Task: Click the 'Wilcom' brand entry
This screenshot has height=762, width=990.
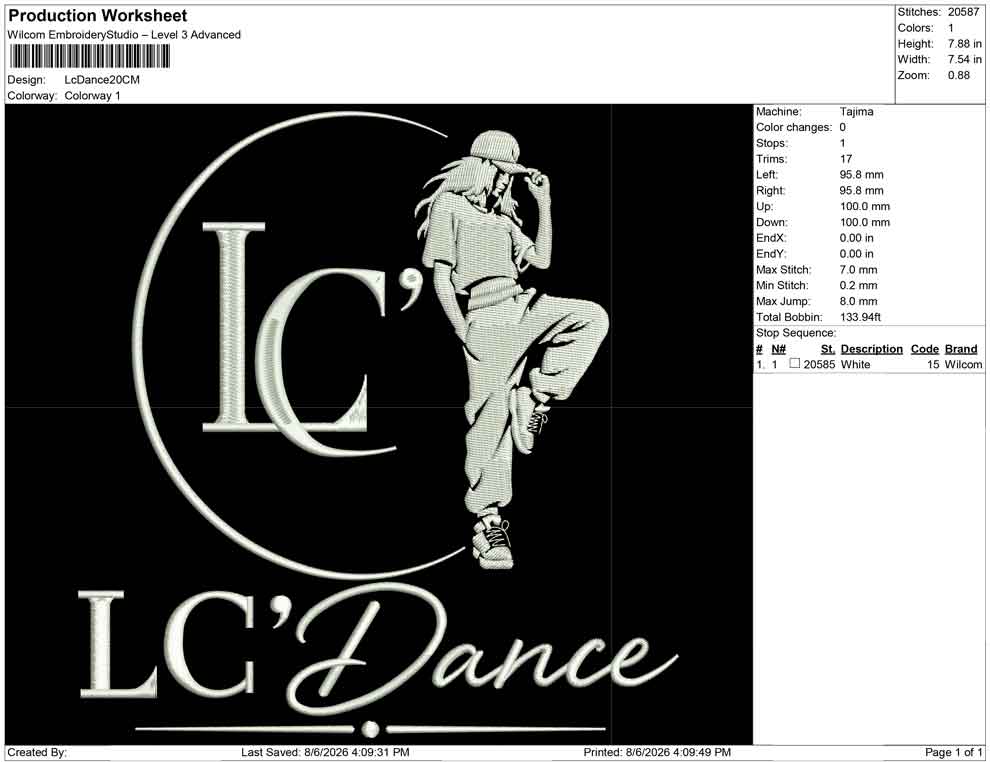Action: (963, 364)
